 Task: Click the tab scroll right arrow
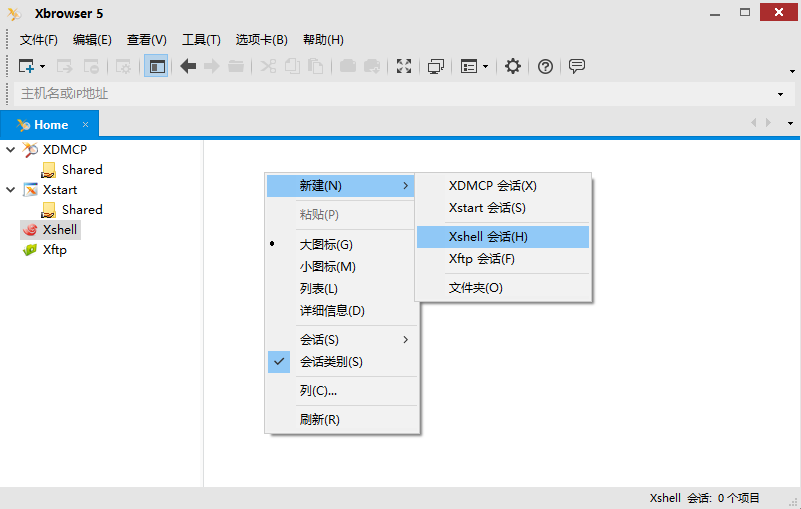tap(768, 123)
